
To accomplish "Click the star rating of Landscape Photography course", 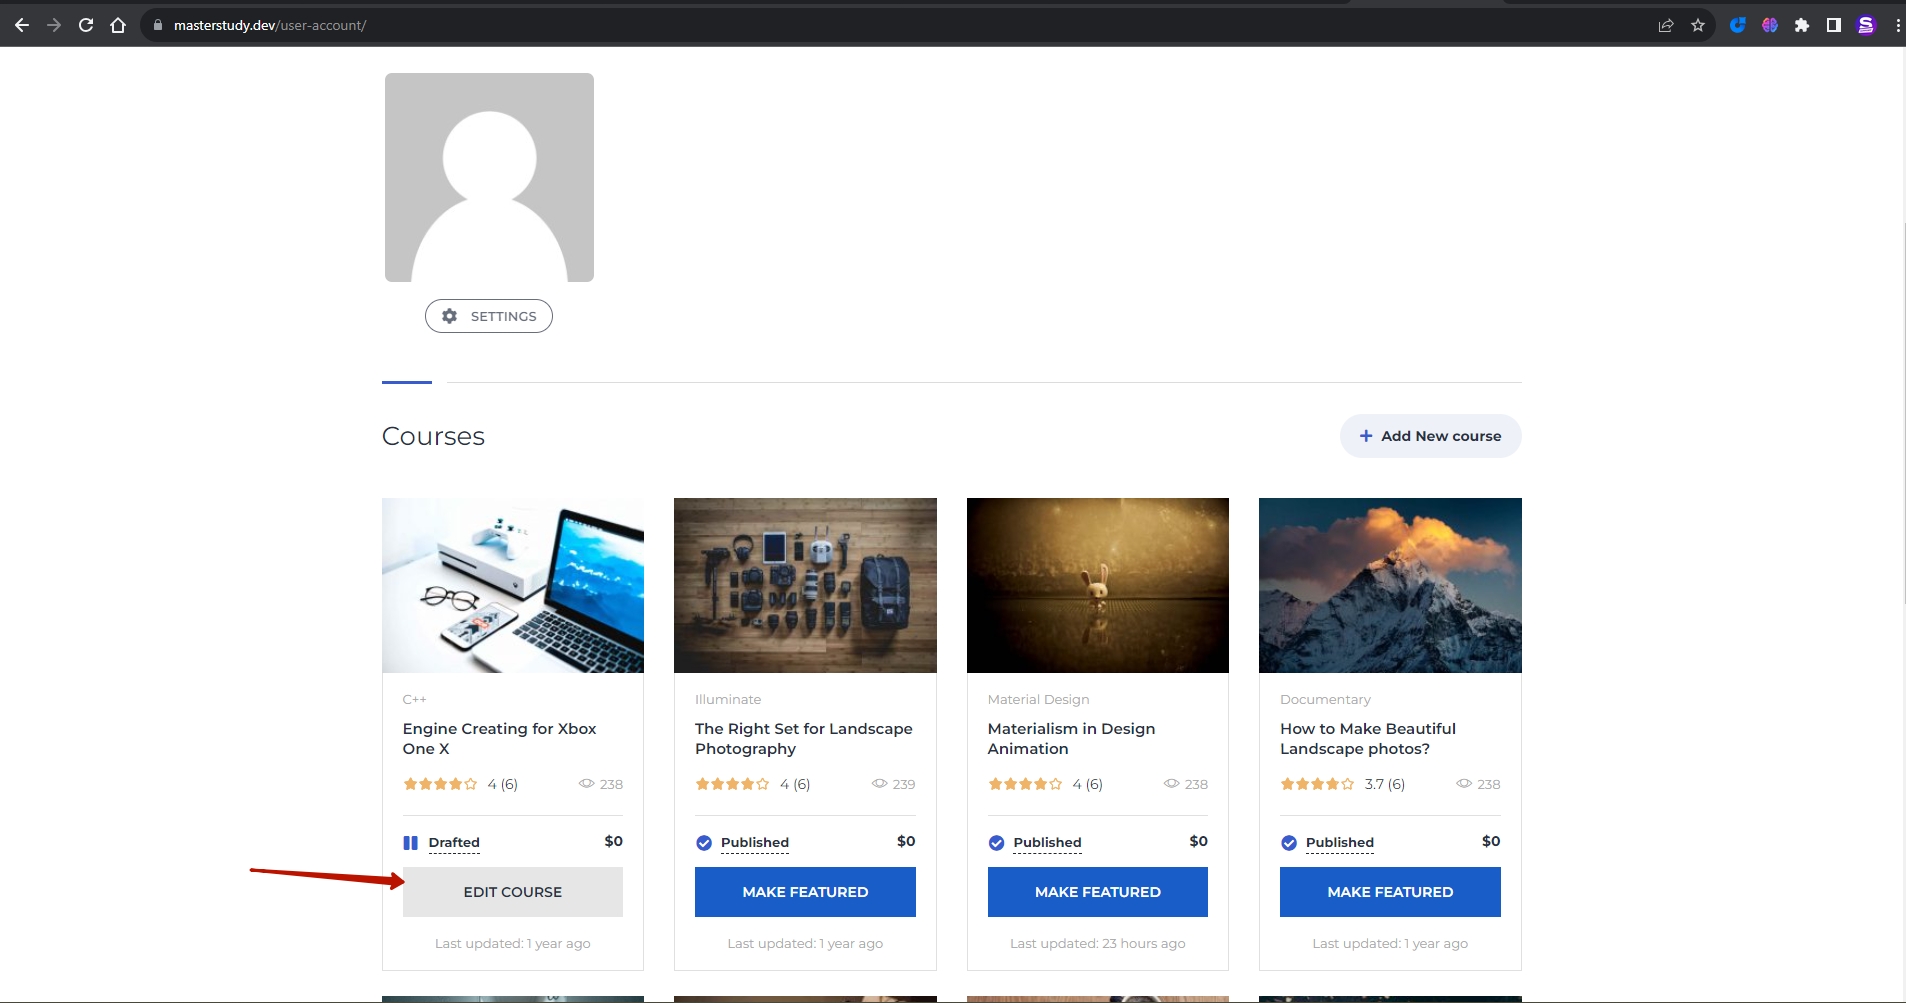I will [732, 784].
